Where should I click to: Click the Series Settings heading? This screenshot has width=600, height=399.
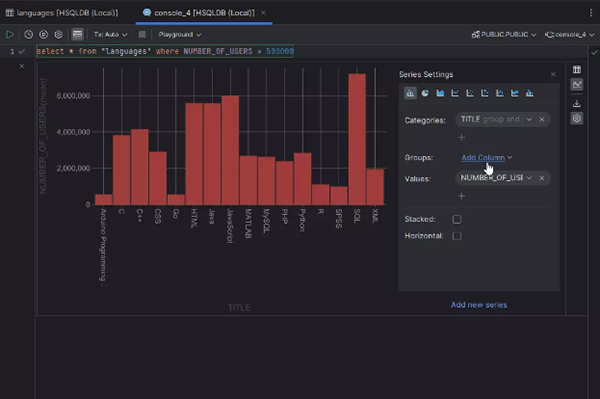tap(426, 74)
